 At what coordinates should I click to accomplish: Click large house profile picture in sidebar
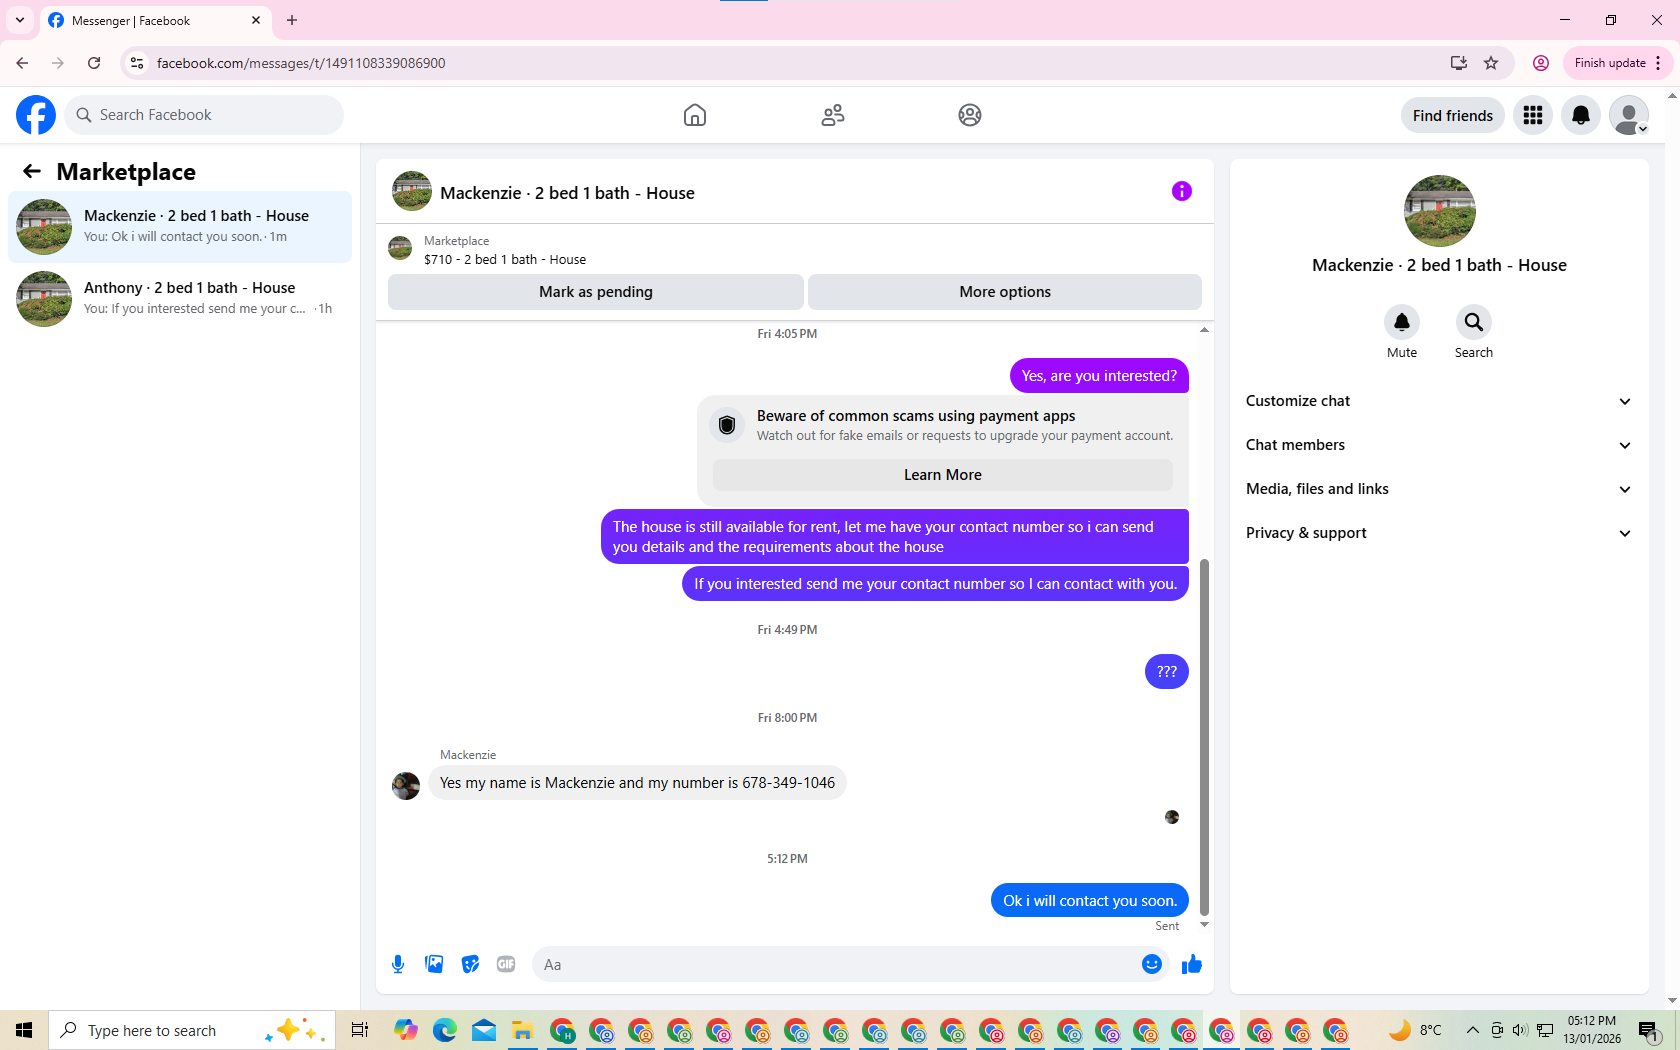[1440, 211]
